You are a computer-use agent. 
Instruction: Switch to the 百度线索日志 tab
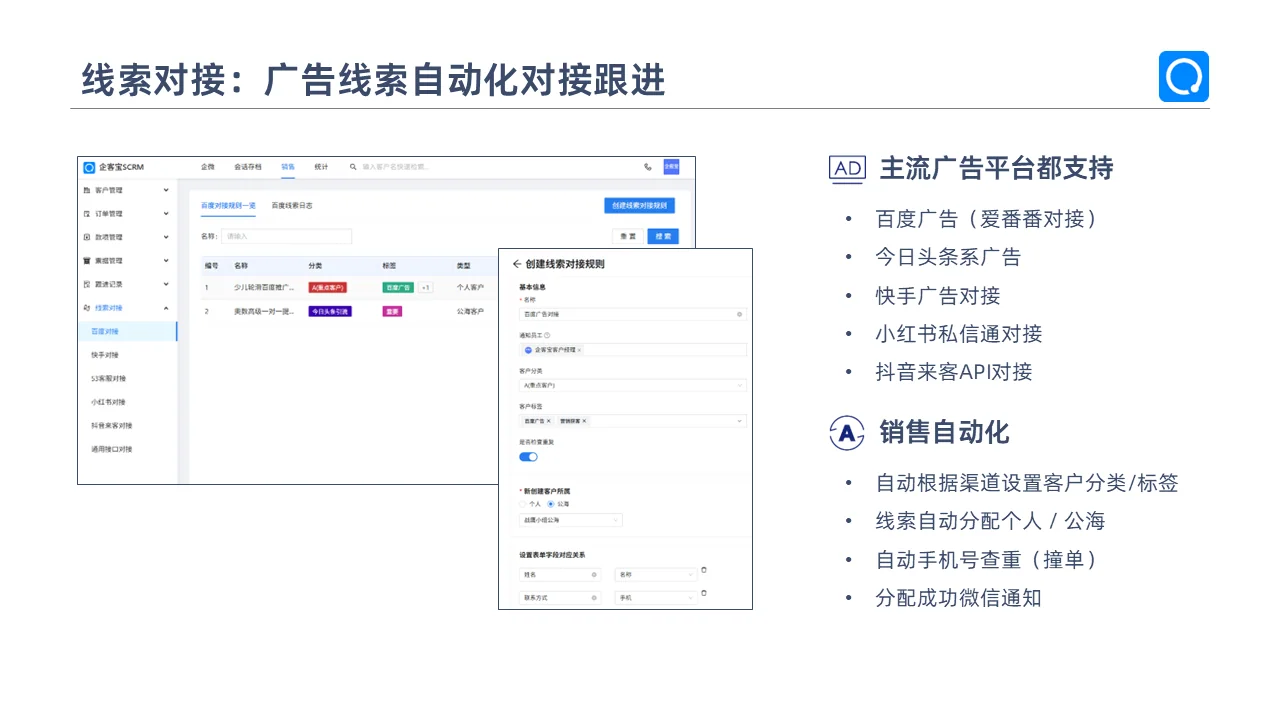pos(292,205)
